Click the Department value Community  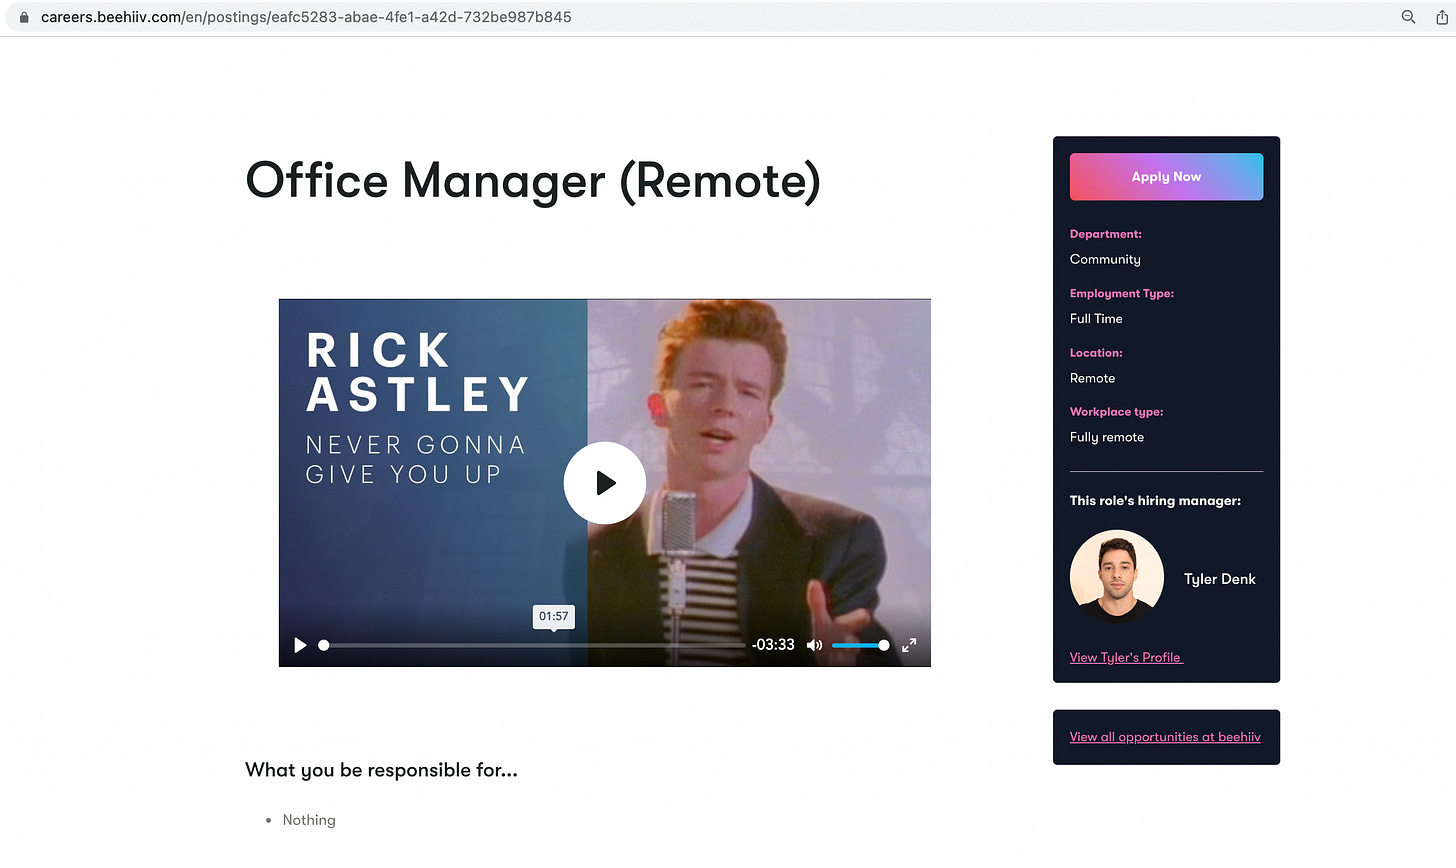pyautogui.click(x=1105, y=259)
